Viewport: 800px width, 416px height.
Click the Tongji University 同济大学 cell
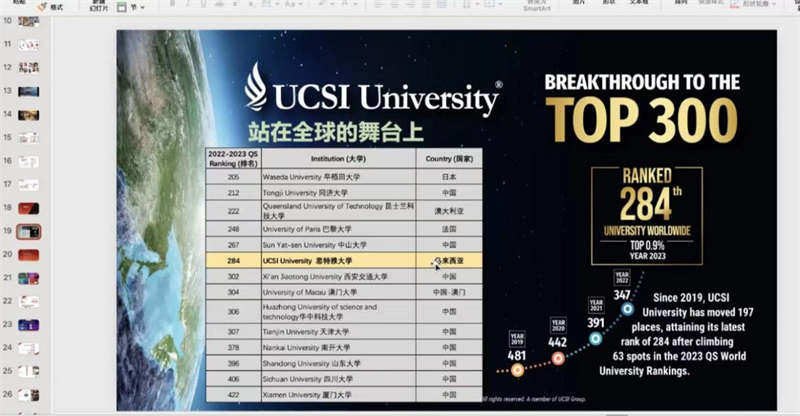pos(339,193)
